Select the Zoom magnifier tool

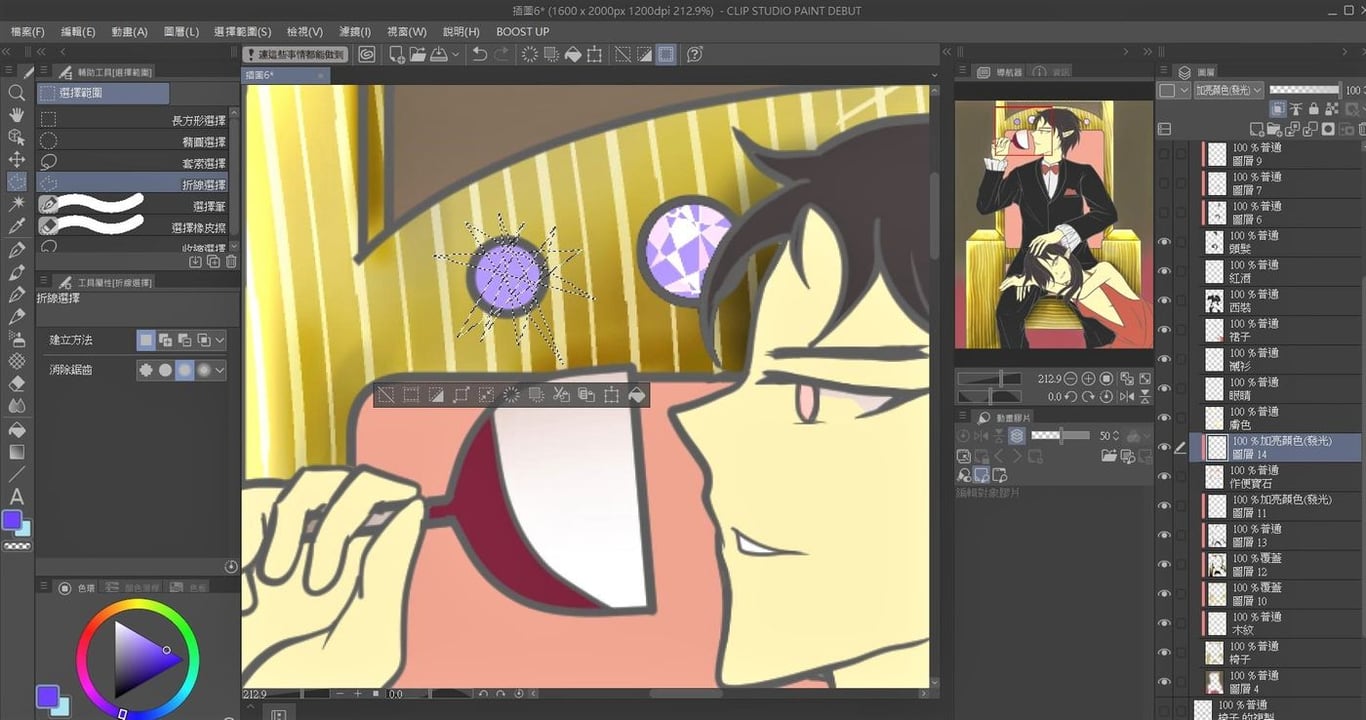click(x=16, y=93)
